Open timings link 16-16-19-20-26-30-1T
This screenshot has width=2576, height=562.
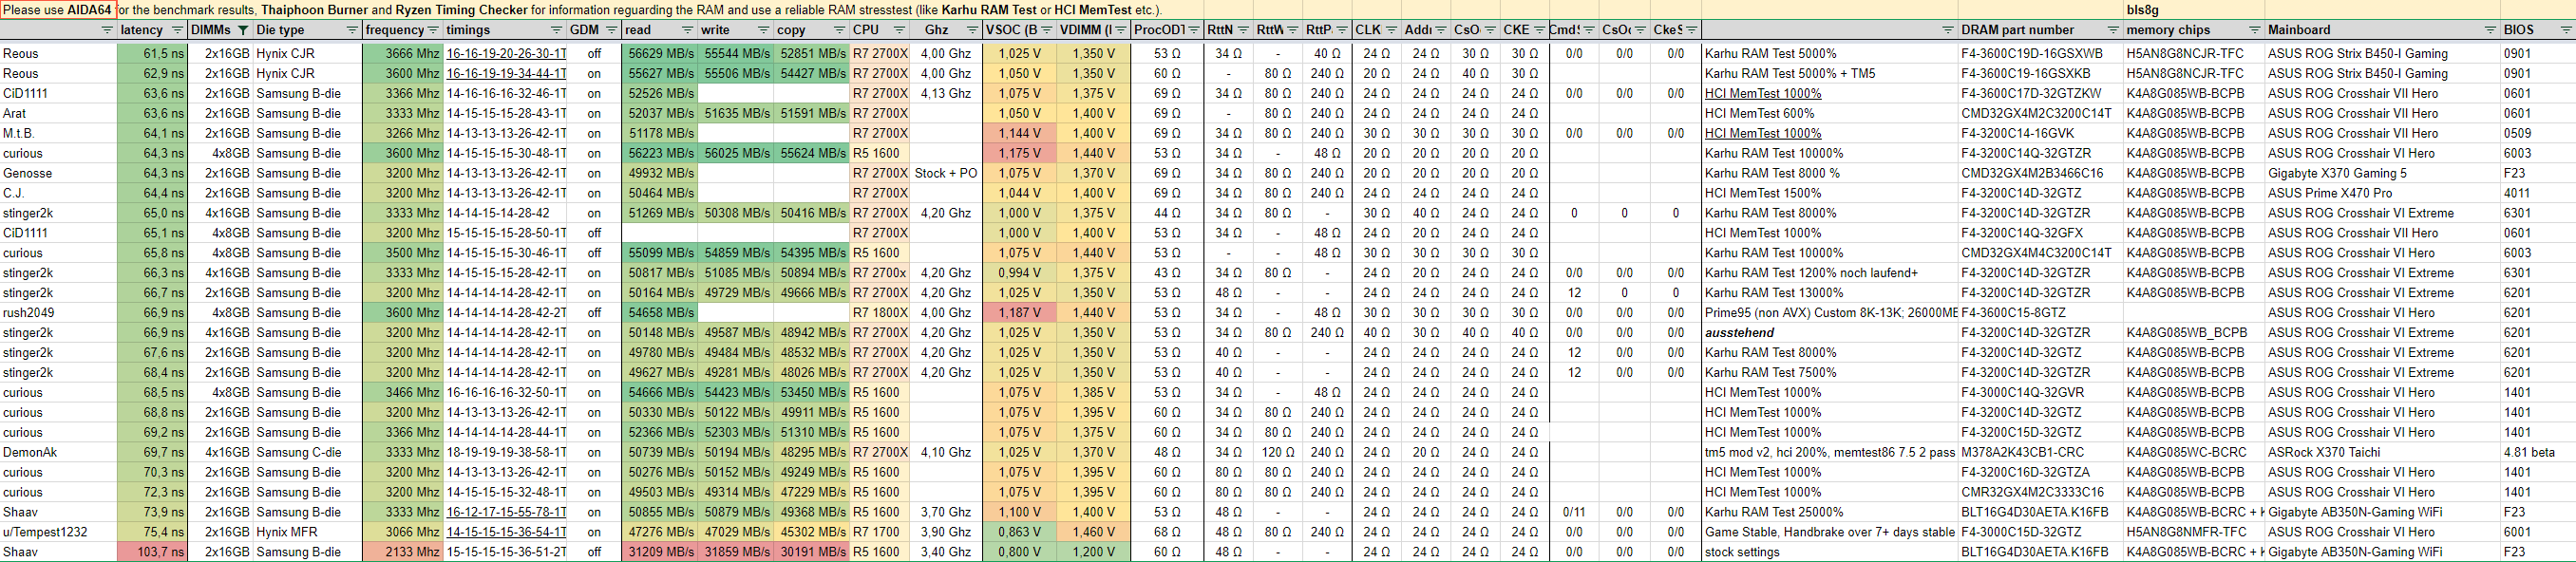point(506,53)
